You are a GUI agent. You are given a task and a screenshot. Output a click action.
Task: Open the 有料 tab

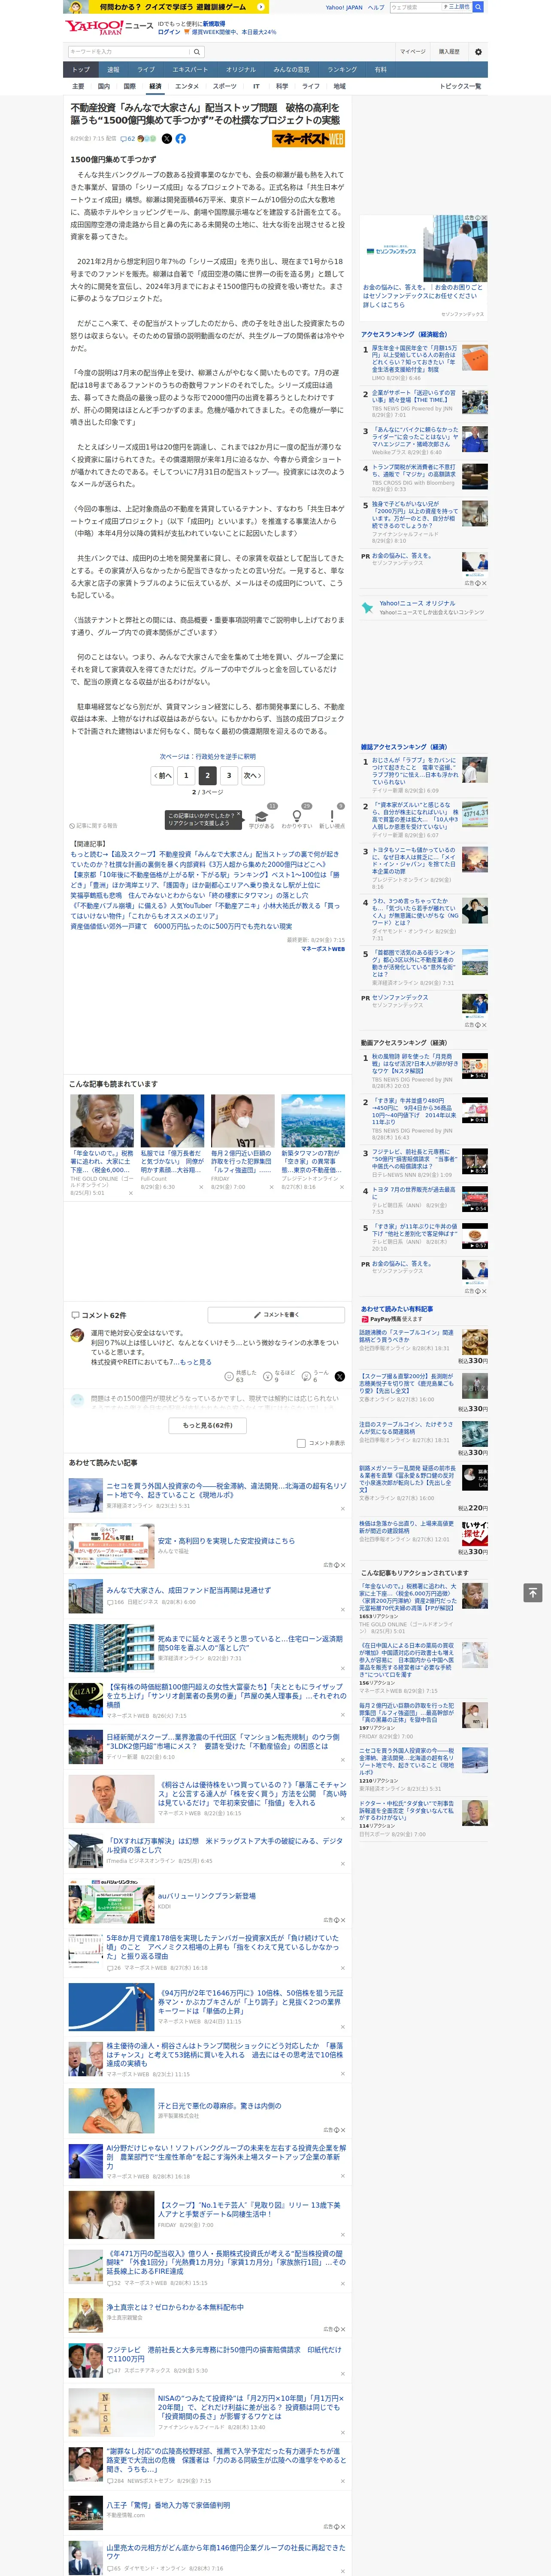click(380, 70)
